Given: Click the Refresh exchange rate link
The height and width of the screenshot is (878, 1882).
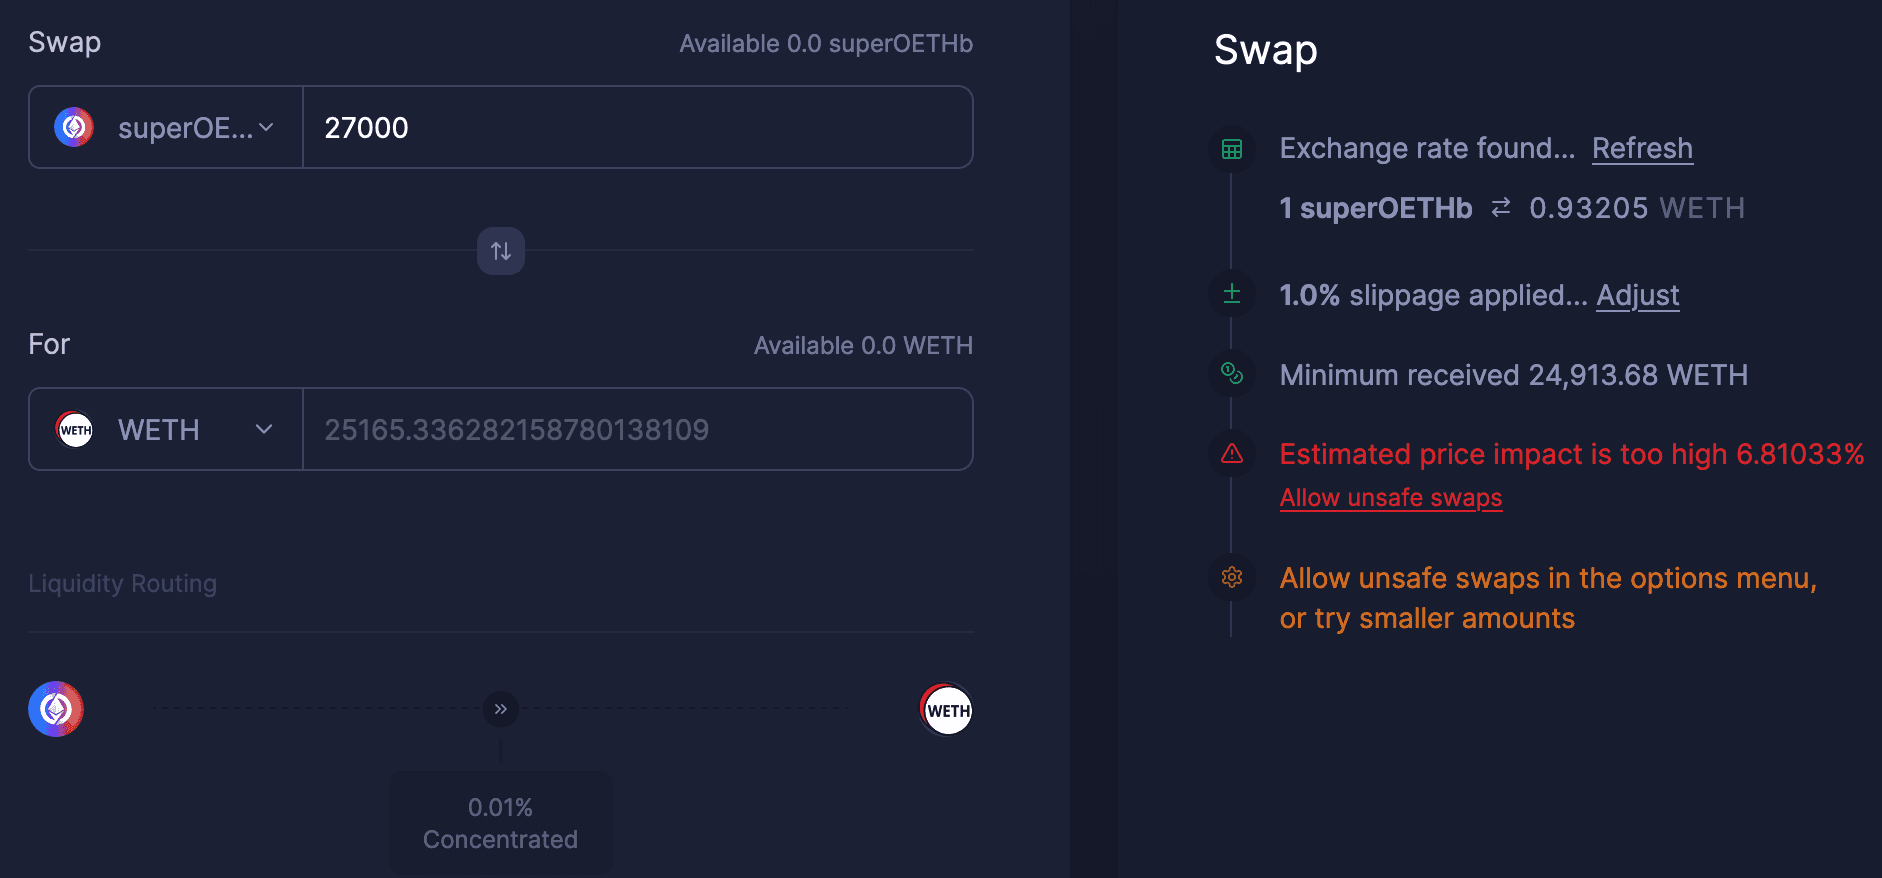Looking at the screenshot, I should 1642,149.
